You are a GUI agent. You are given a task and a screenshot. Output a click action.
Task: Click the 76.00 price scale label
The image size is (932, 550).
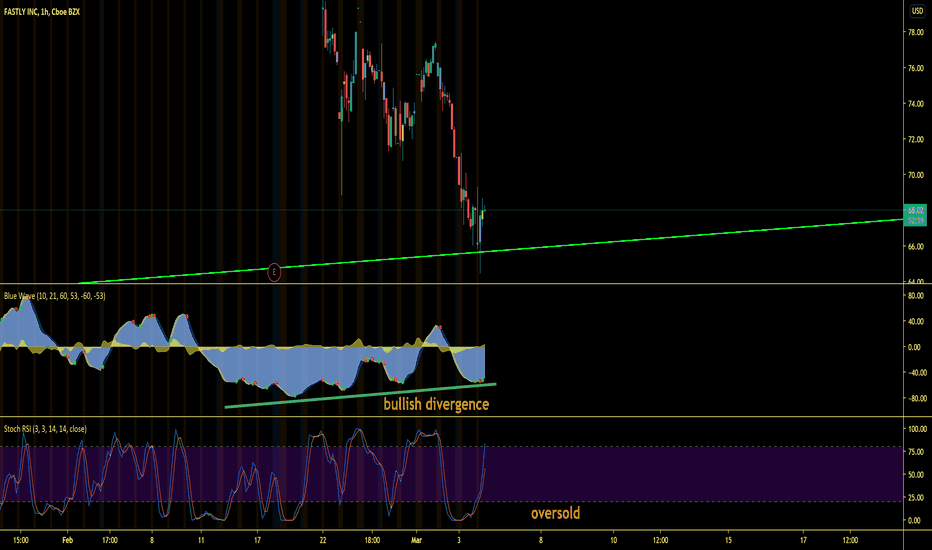(x=916, y=68)
